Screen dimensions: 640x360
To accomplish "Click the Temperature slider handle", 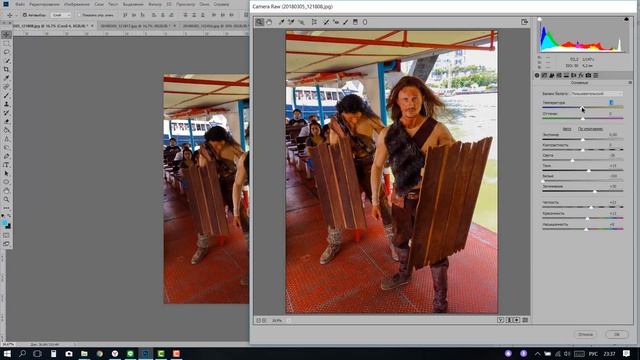I will click(582, 107).
